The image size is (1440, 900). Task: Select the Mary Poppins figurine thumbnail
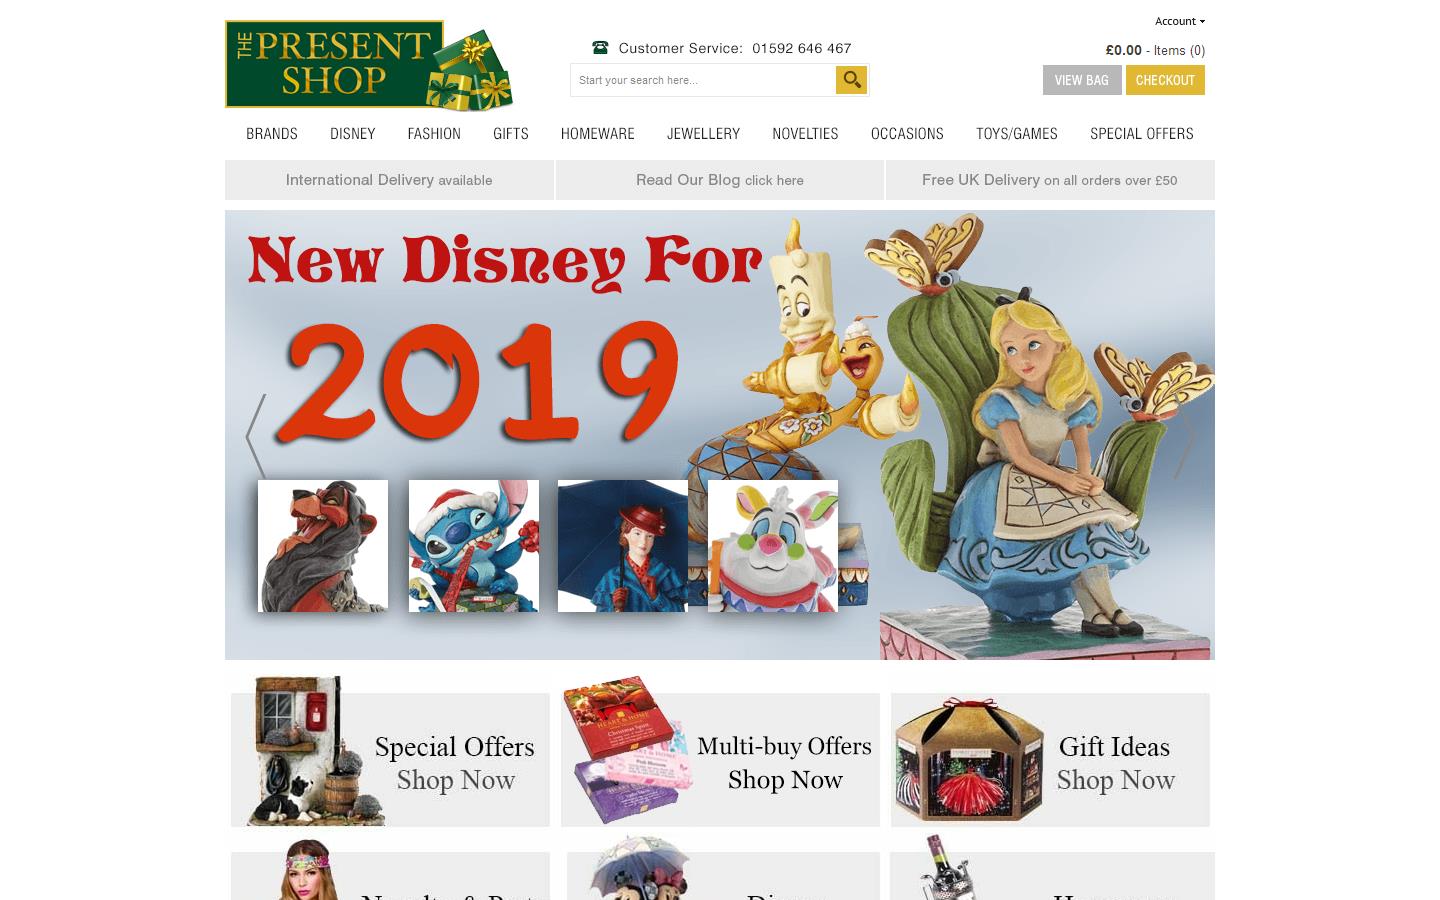click(x=622, y=545)
